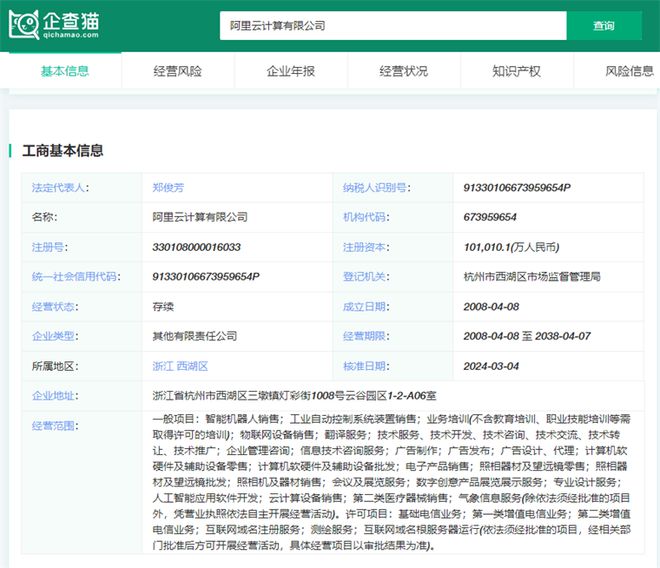Open legal representative 郑俊芳 link
The image size is (660, 568).
point(168,187)
